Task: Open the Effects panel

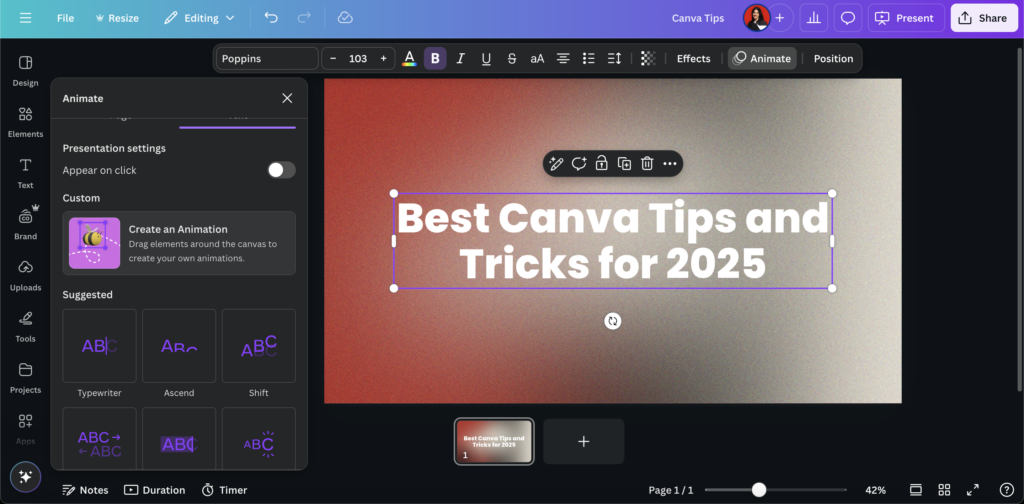Action: [694, 58]
